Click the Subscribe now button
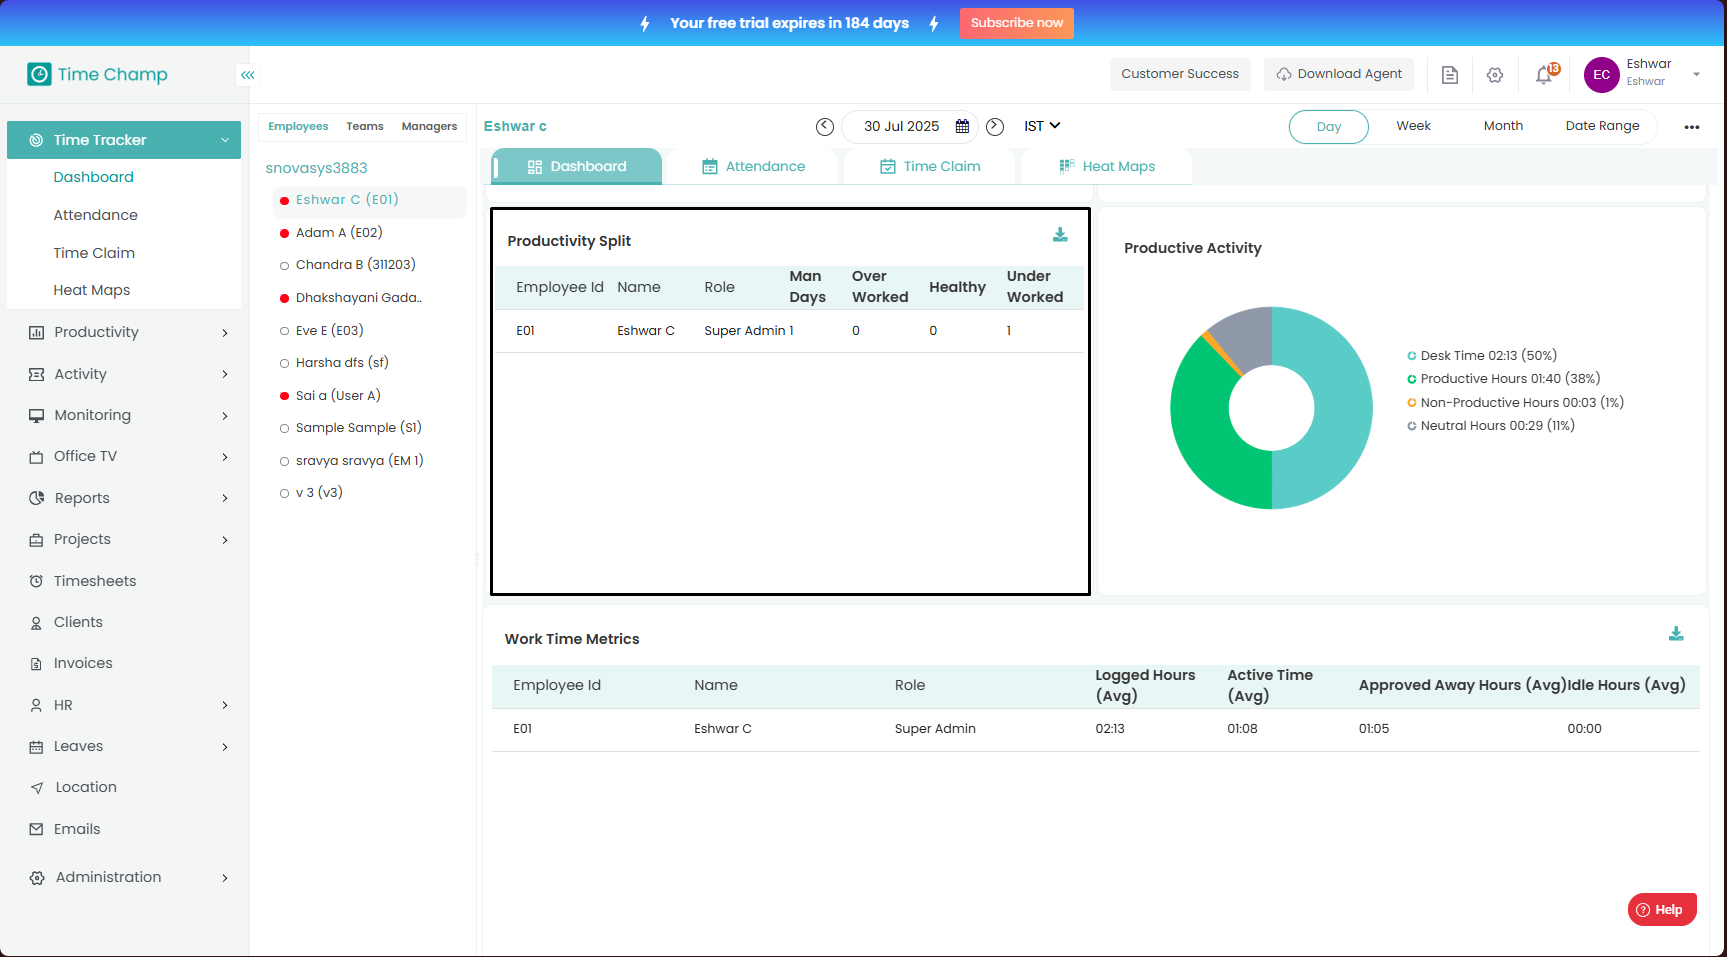The height and width of the screenshot is (957, 1727). tap(1016, 23)
